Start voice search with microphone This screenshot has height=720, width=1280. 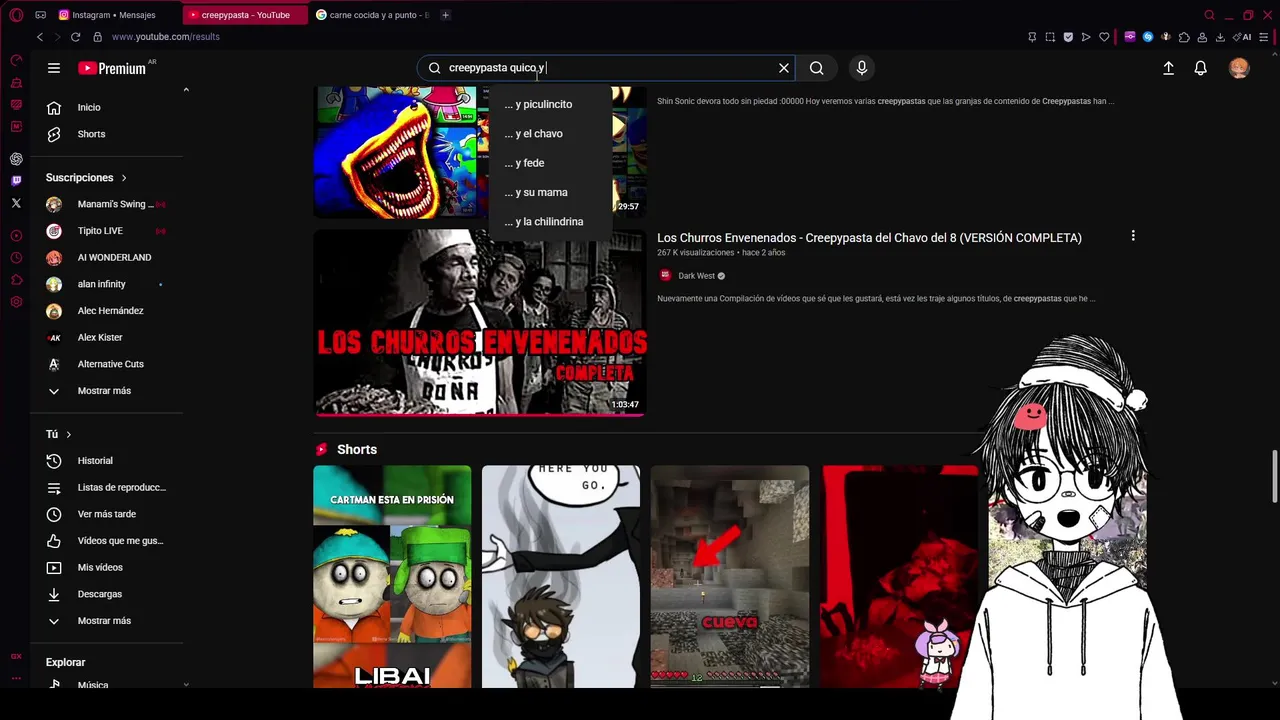click(x=862, y=68)
